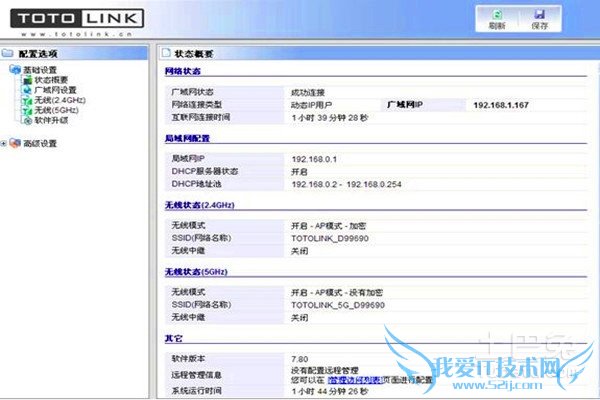The width and height of the screenshot is (600, 400).
Task: Click the 高级设置 toolbox icon
Action: 14,143
